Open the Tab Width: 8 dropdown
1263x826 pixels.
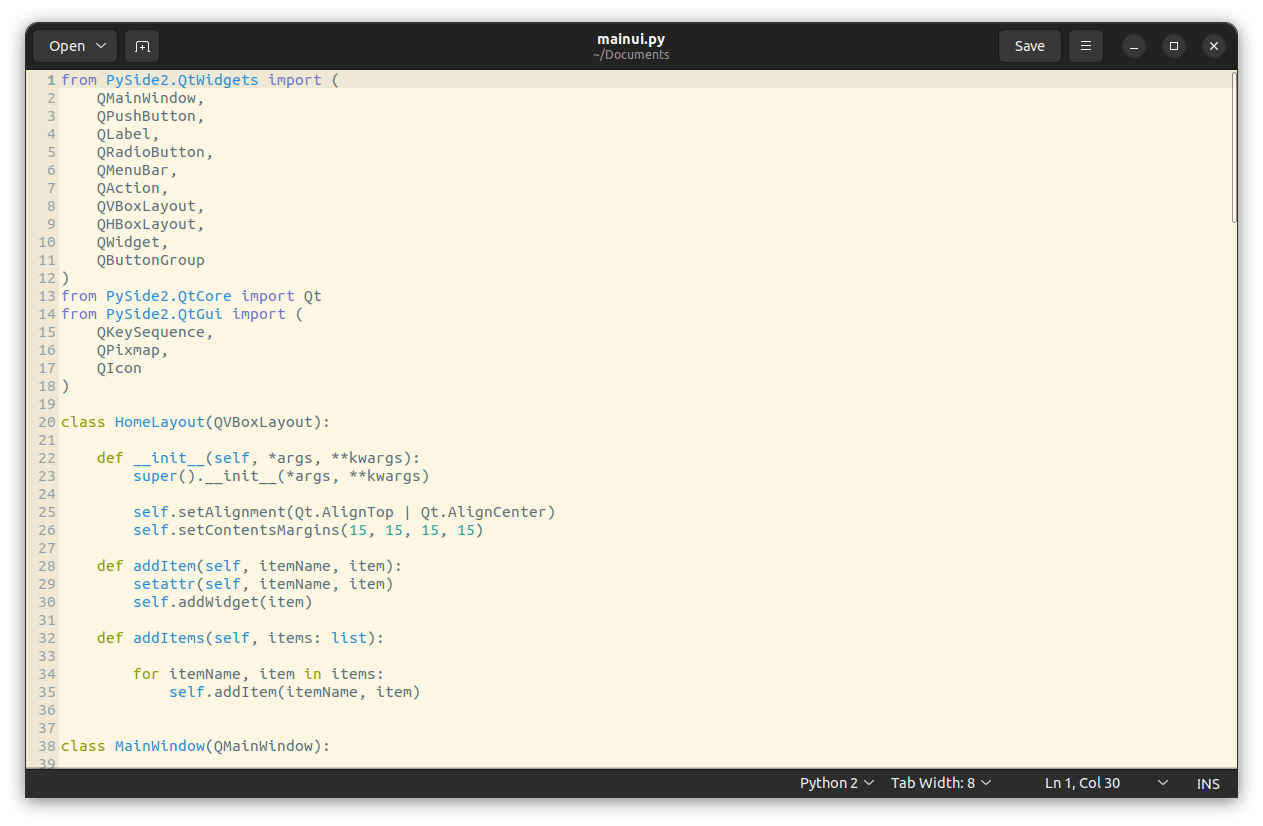941,783
